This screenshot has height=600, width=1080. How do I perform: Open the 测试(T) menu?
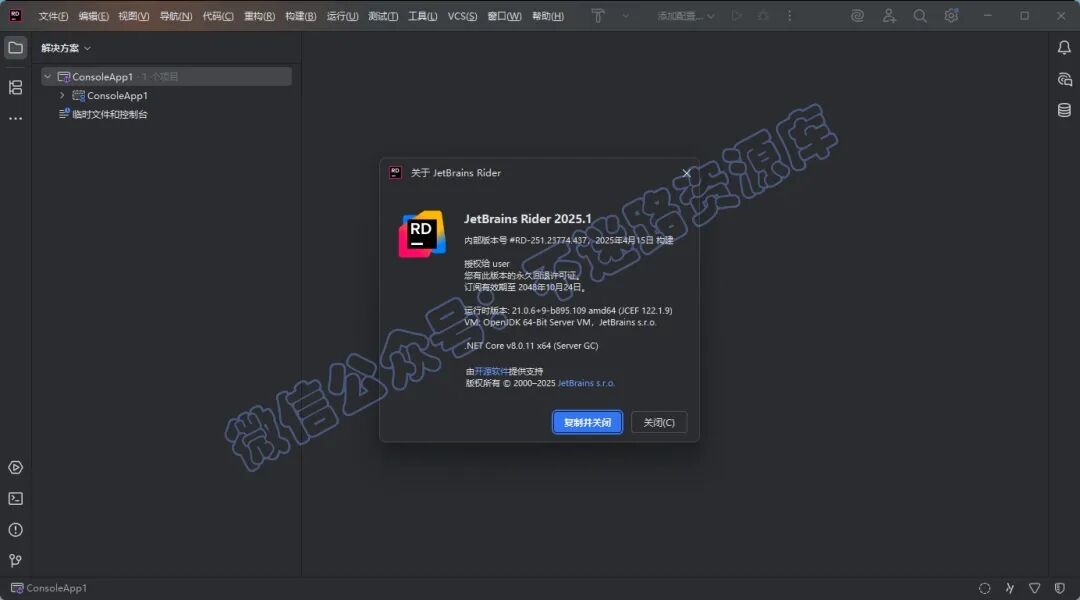coord(383,16)
